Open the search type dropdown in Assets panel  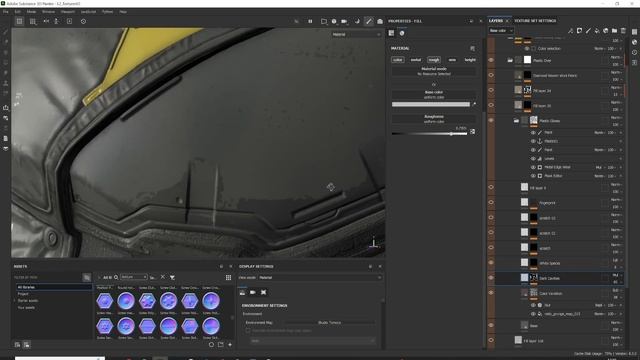click(133, 277)
